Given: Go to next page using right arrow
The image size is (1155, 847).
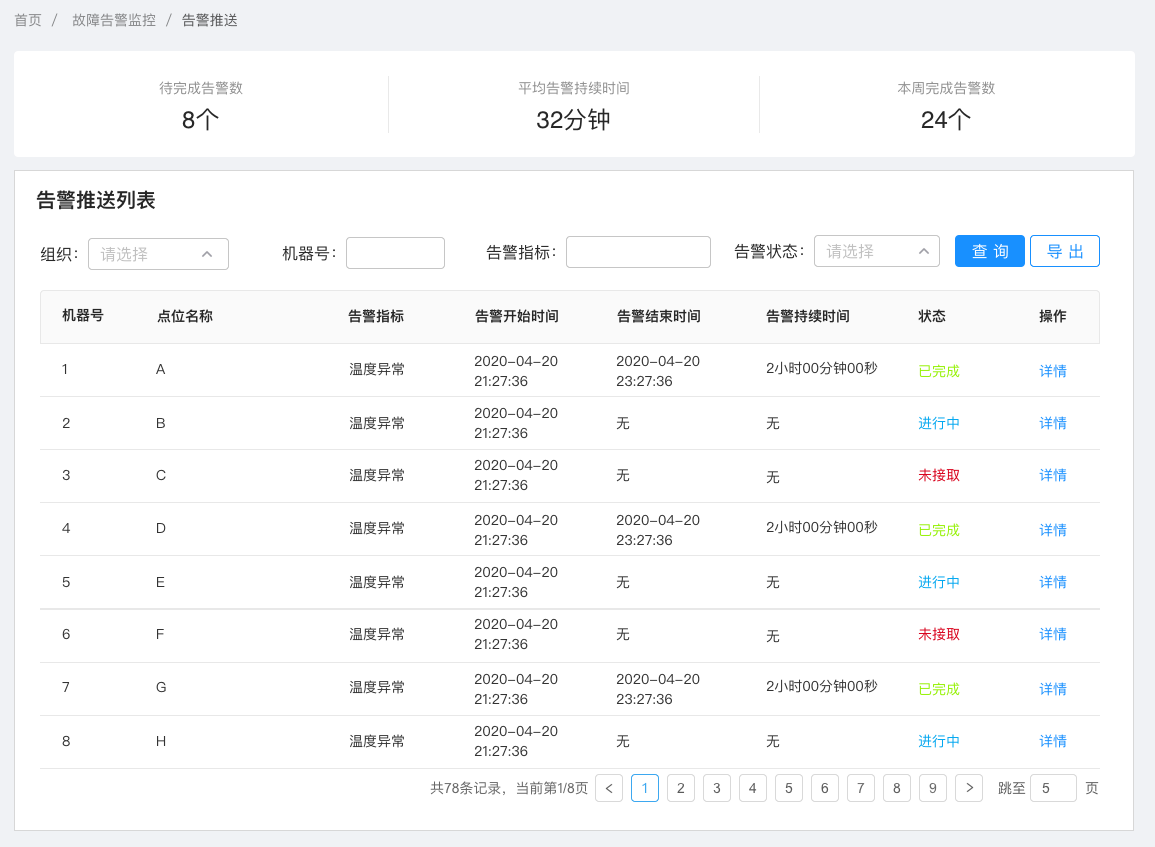Looking at the screenshot, I should pos(968,788).
